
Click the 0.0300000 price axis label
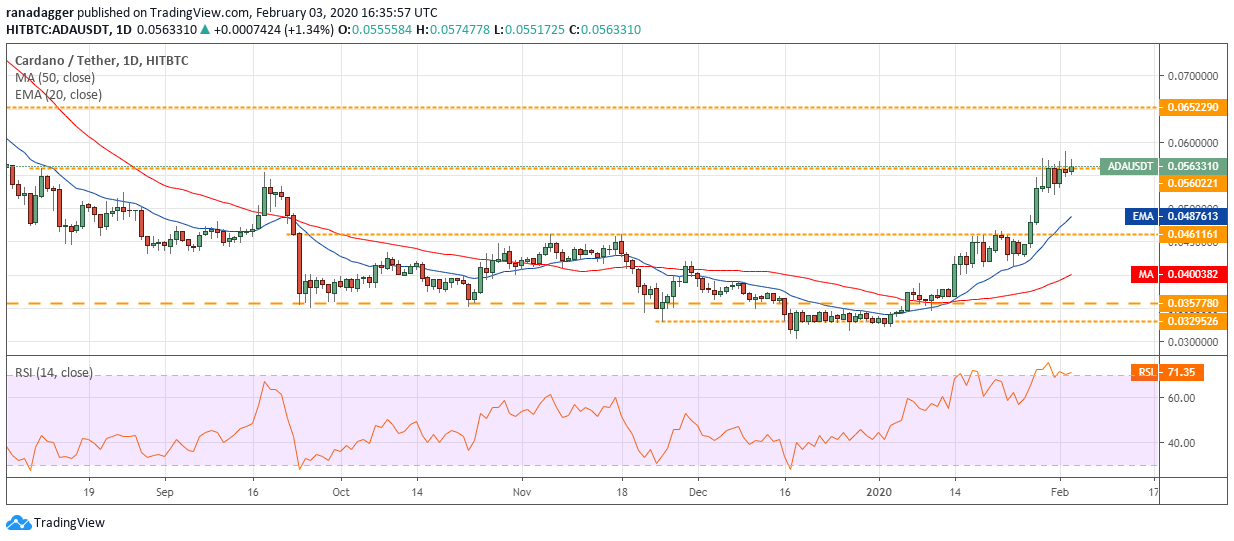[x=1192, y=342]
